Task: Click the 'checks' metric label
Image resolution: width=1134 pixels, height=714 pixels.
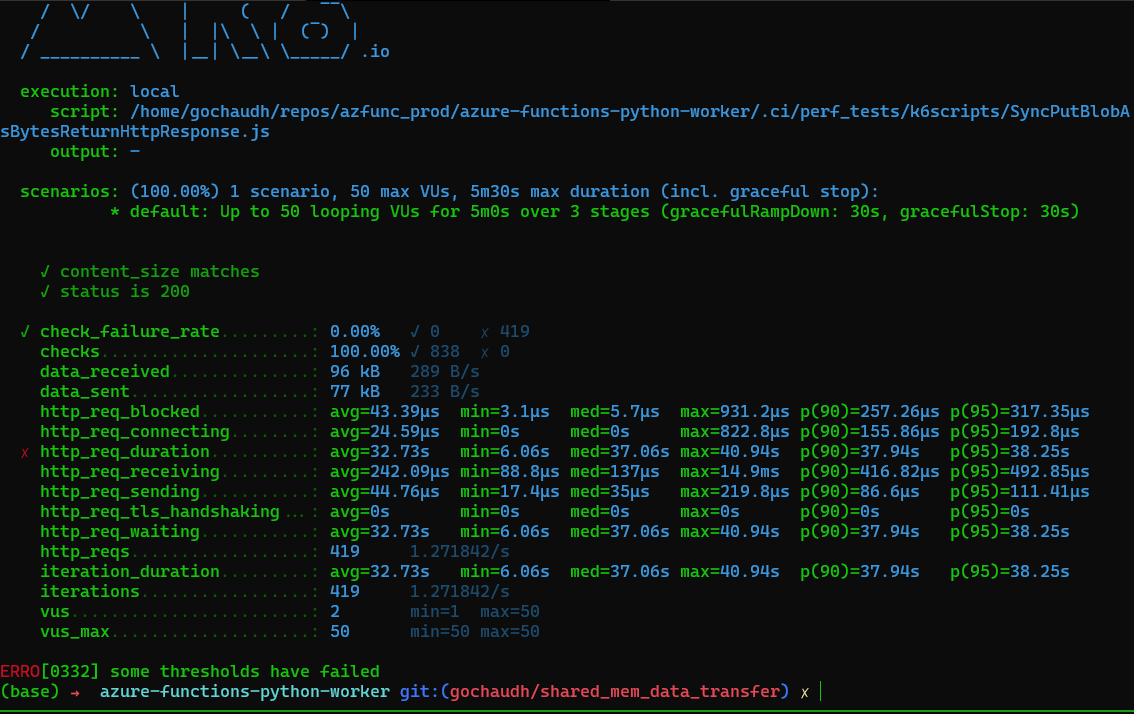Action: [x=69, y=352]
